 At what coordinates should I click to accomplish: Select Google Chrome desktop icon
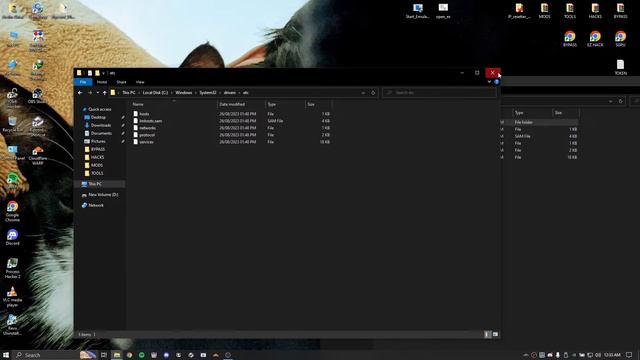[12, 211]
